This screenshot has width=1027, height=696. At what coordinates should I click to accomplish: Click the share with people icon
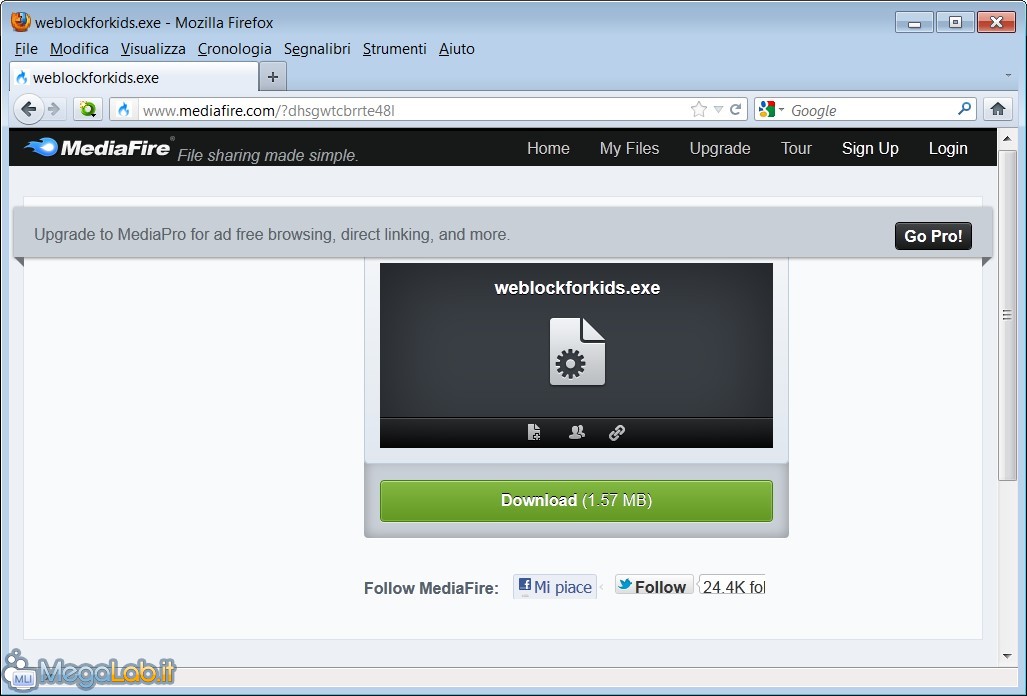coord(576,432)
